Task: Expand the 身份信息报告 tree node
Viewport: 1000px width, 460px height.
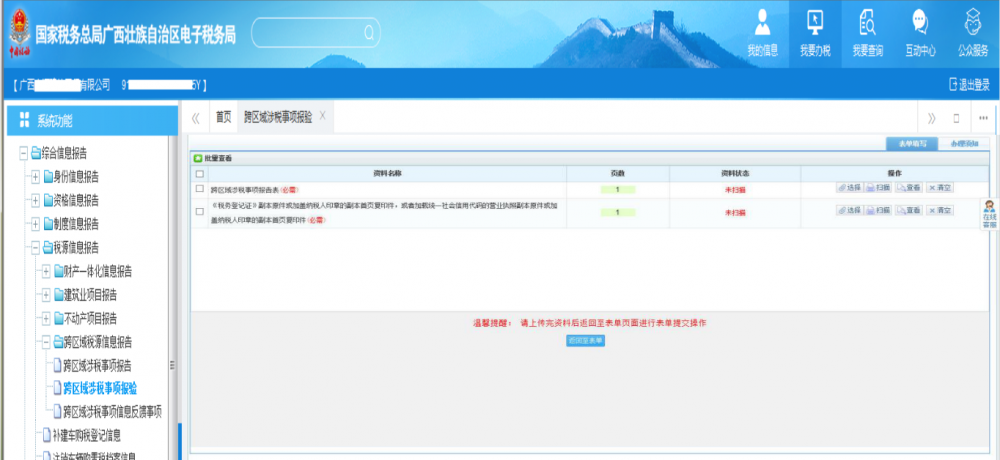Action: (x=35, y=176)
